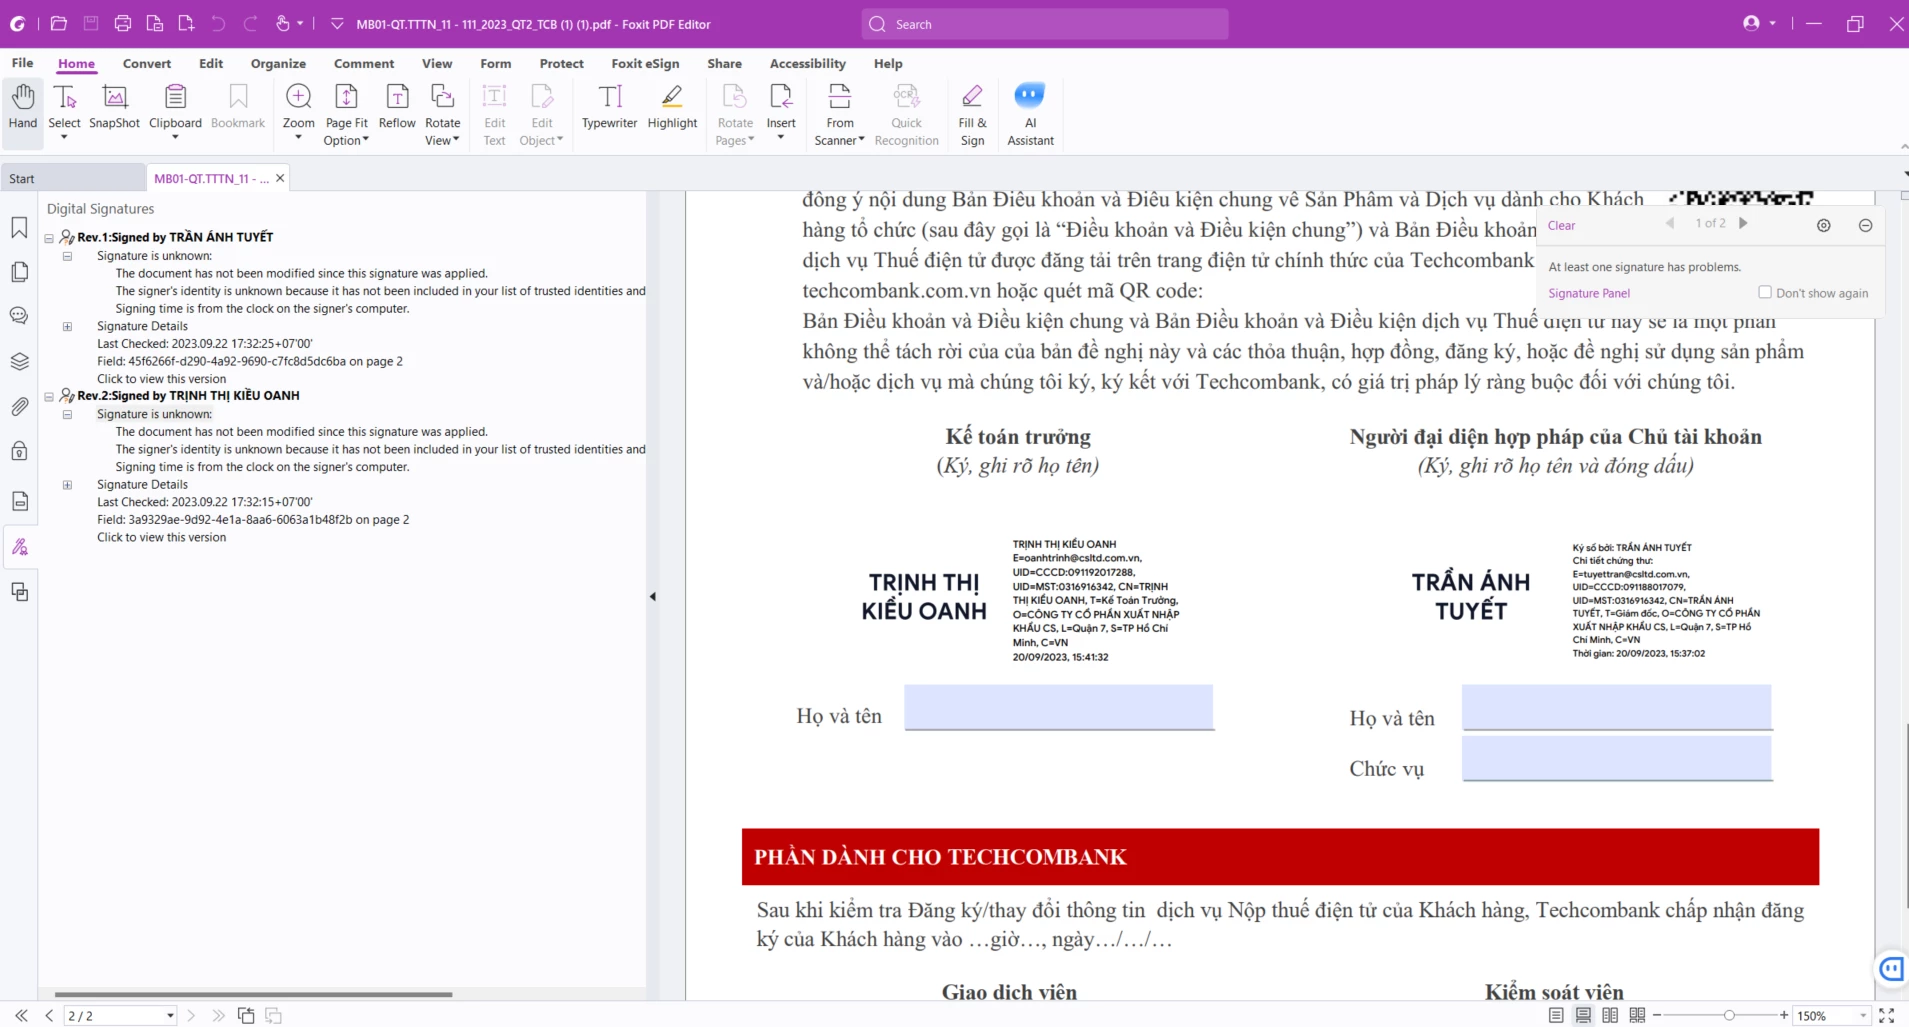Open the page number 2 / 2 dropdown
The height and width of the screenshot is (1027, 1909).
click(170, 1016)
